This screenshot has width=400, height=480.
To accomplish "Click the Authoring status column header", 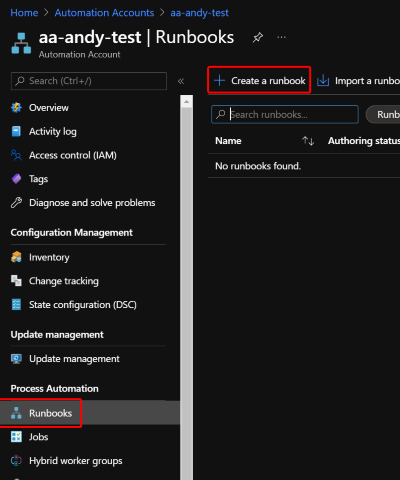I will pyautogui.click(x=364, y=141).
